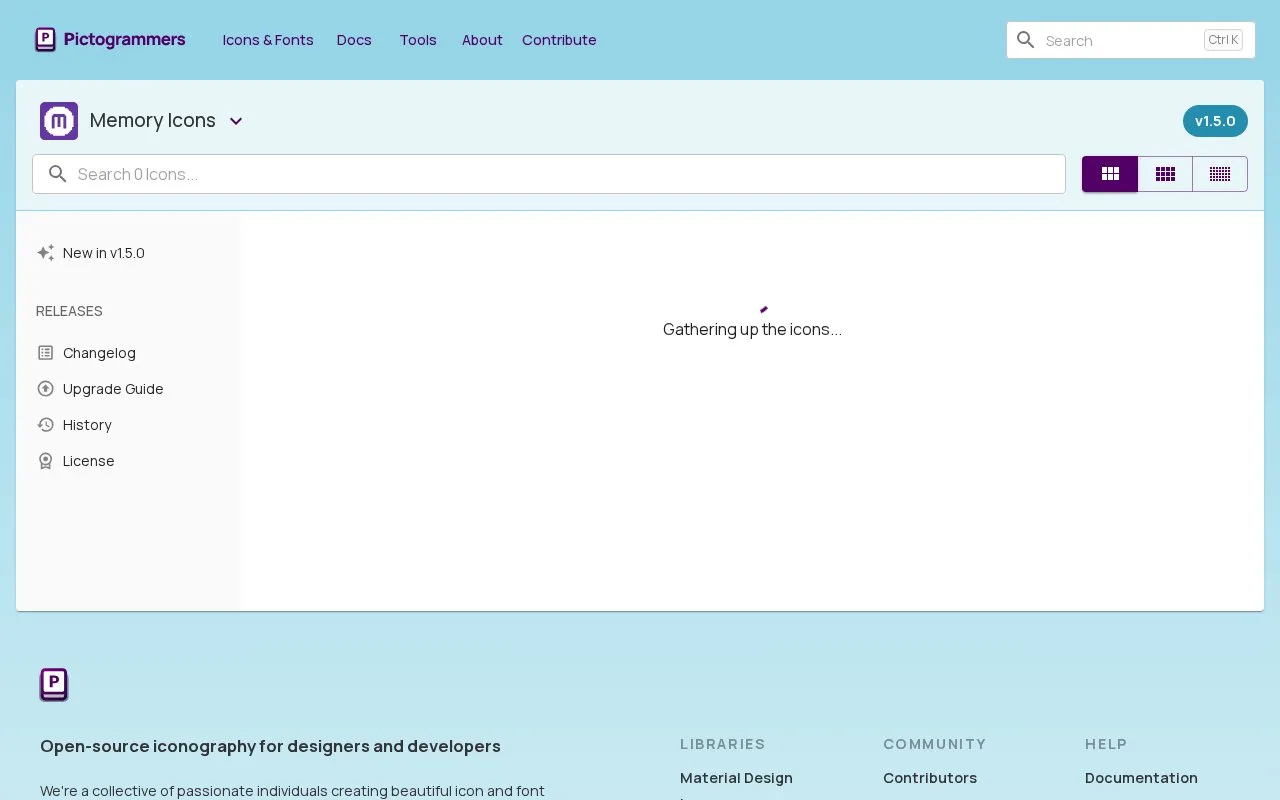Image resolution: width=1280 pixels, height=800 pixels.
Task: Open the About menu
Action: tap(482, 40)
